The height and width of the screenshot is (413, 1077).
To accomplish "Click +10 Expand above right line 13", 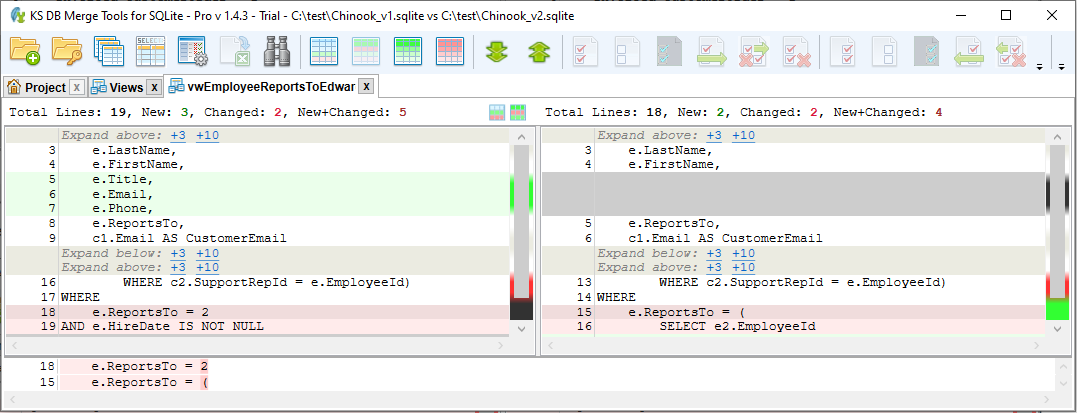I will [743, 267].
